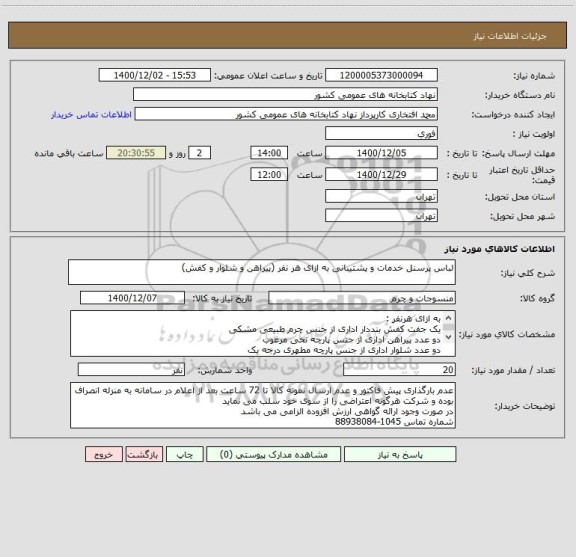This screenshot has width=576, height=557.
Task: Open مشاهده مدارک پیوستی (0) button
Action: pos(274,454)
